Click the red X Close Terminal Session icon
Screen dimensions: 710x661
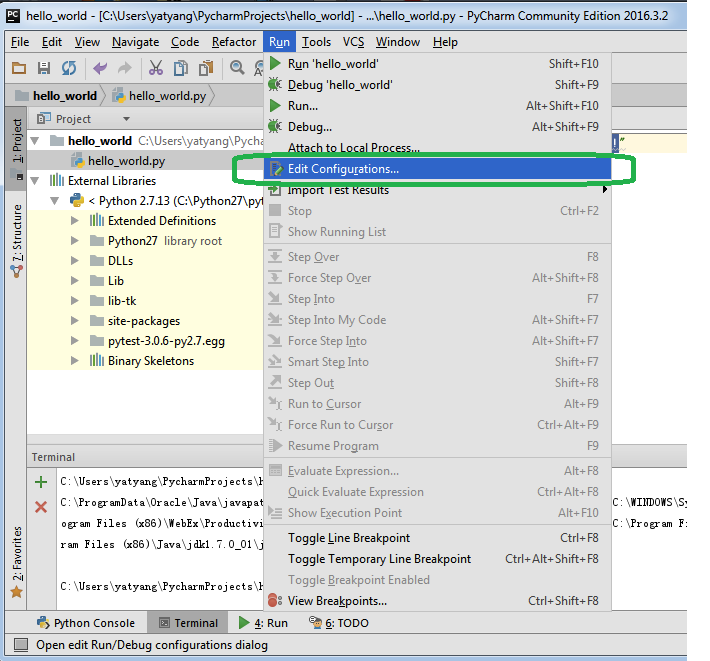click(41, 507)
